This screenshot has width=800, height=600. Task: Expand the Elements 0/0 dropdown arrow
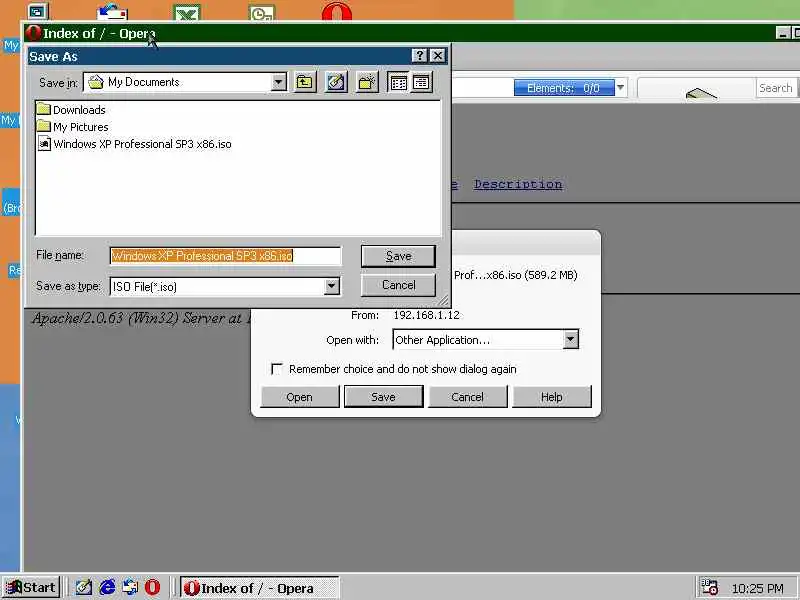tap(620, 88)
